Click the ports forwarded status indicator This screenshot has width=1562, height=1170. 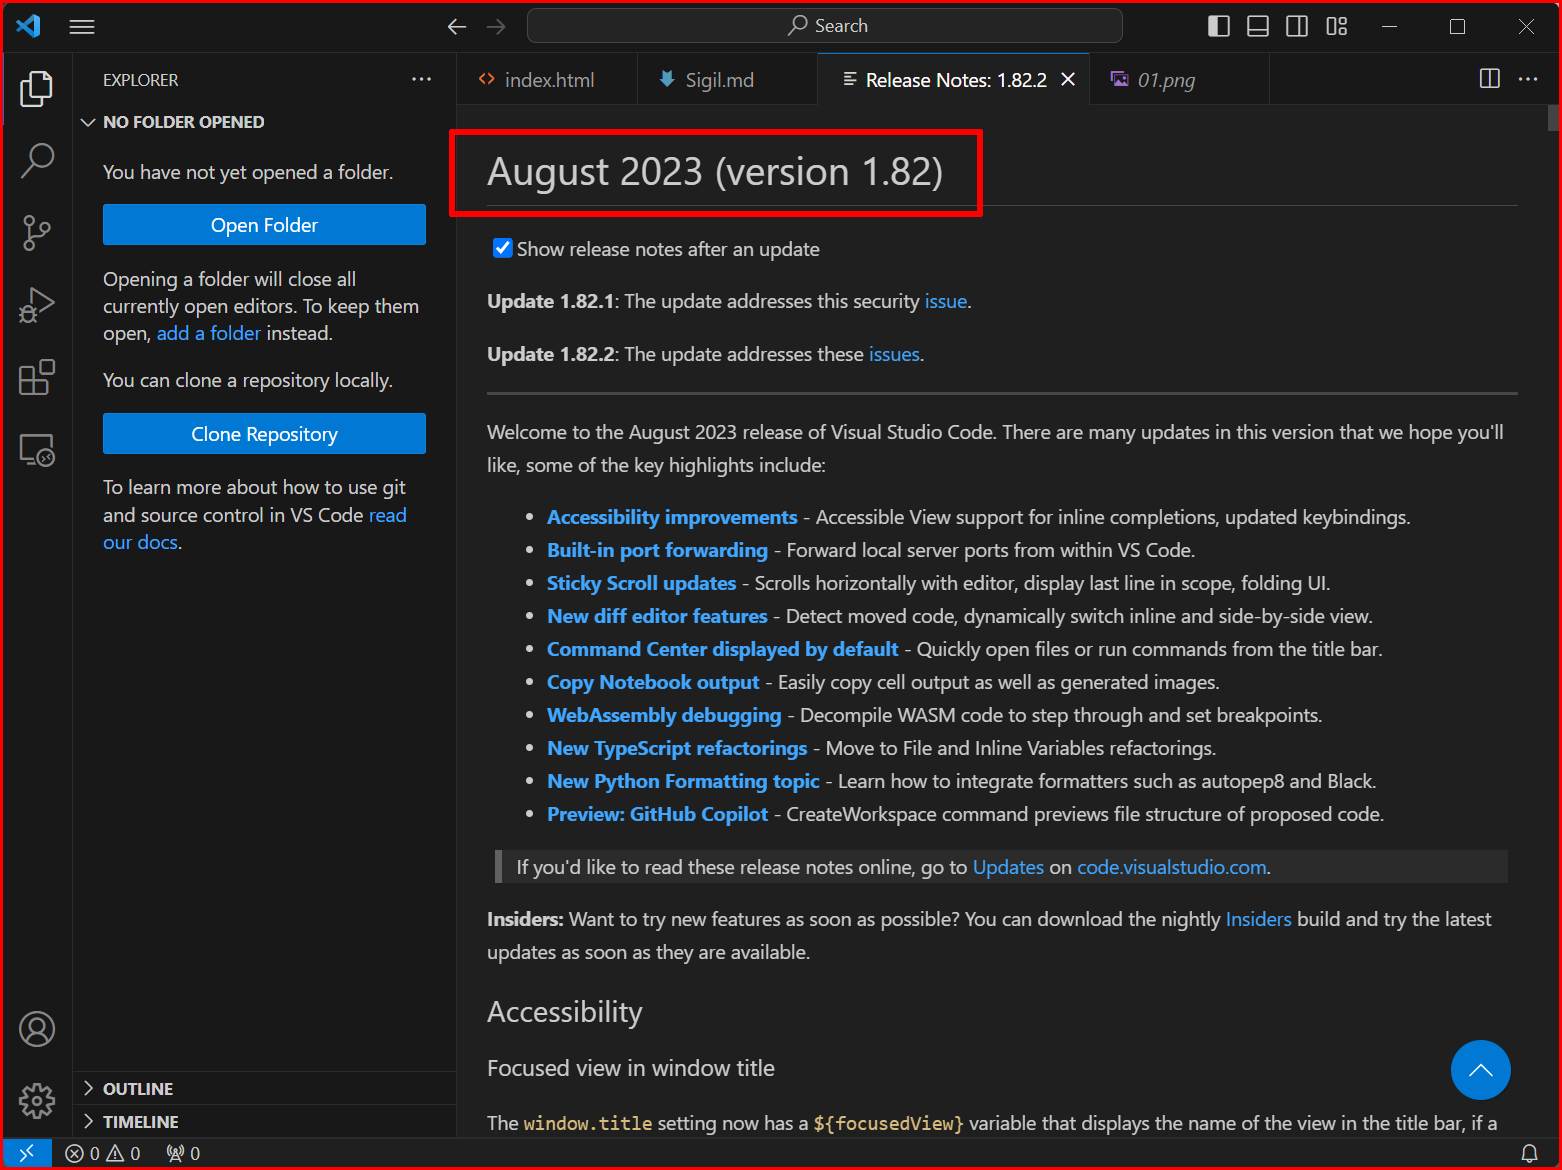(x=184, y=1153)
